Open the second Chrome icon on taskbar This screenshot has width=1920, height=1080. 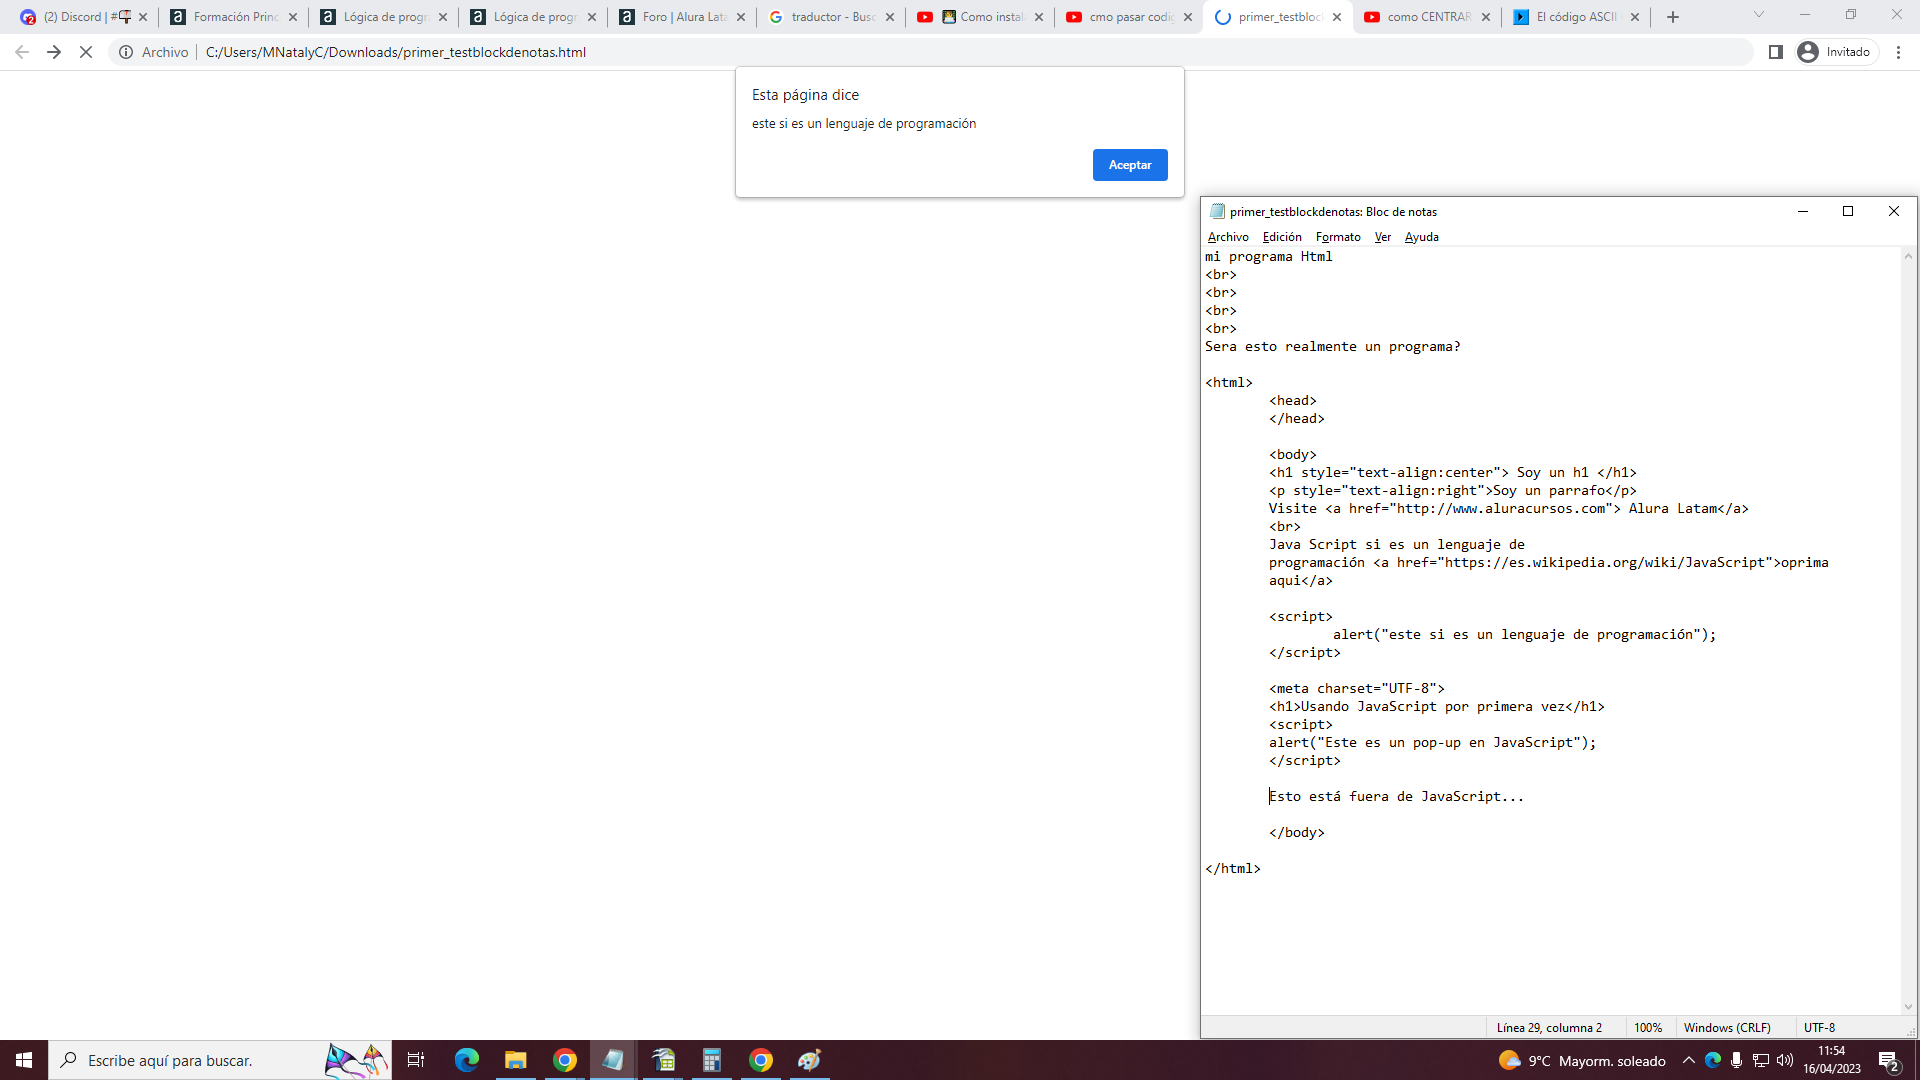761,1060
